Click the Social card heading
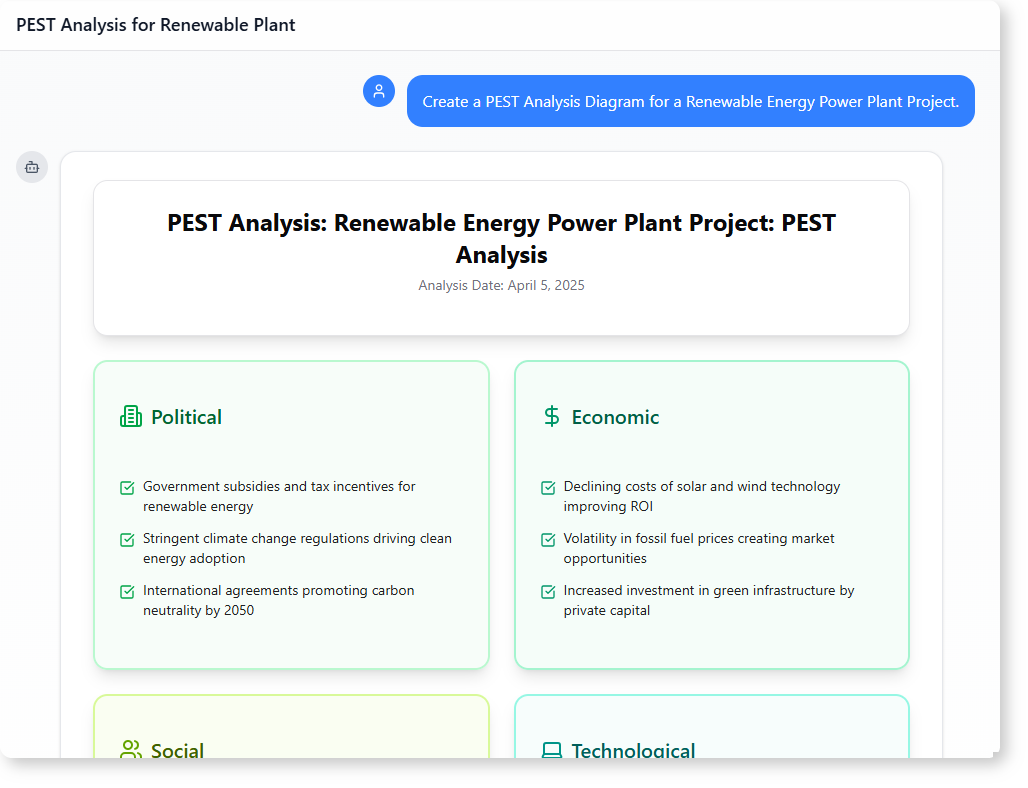Screen dimensions: 1028x788 177,750
